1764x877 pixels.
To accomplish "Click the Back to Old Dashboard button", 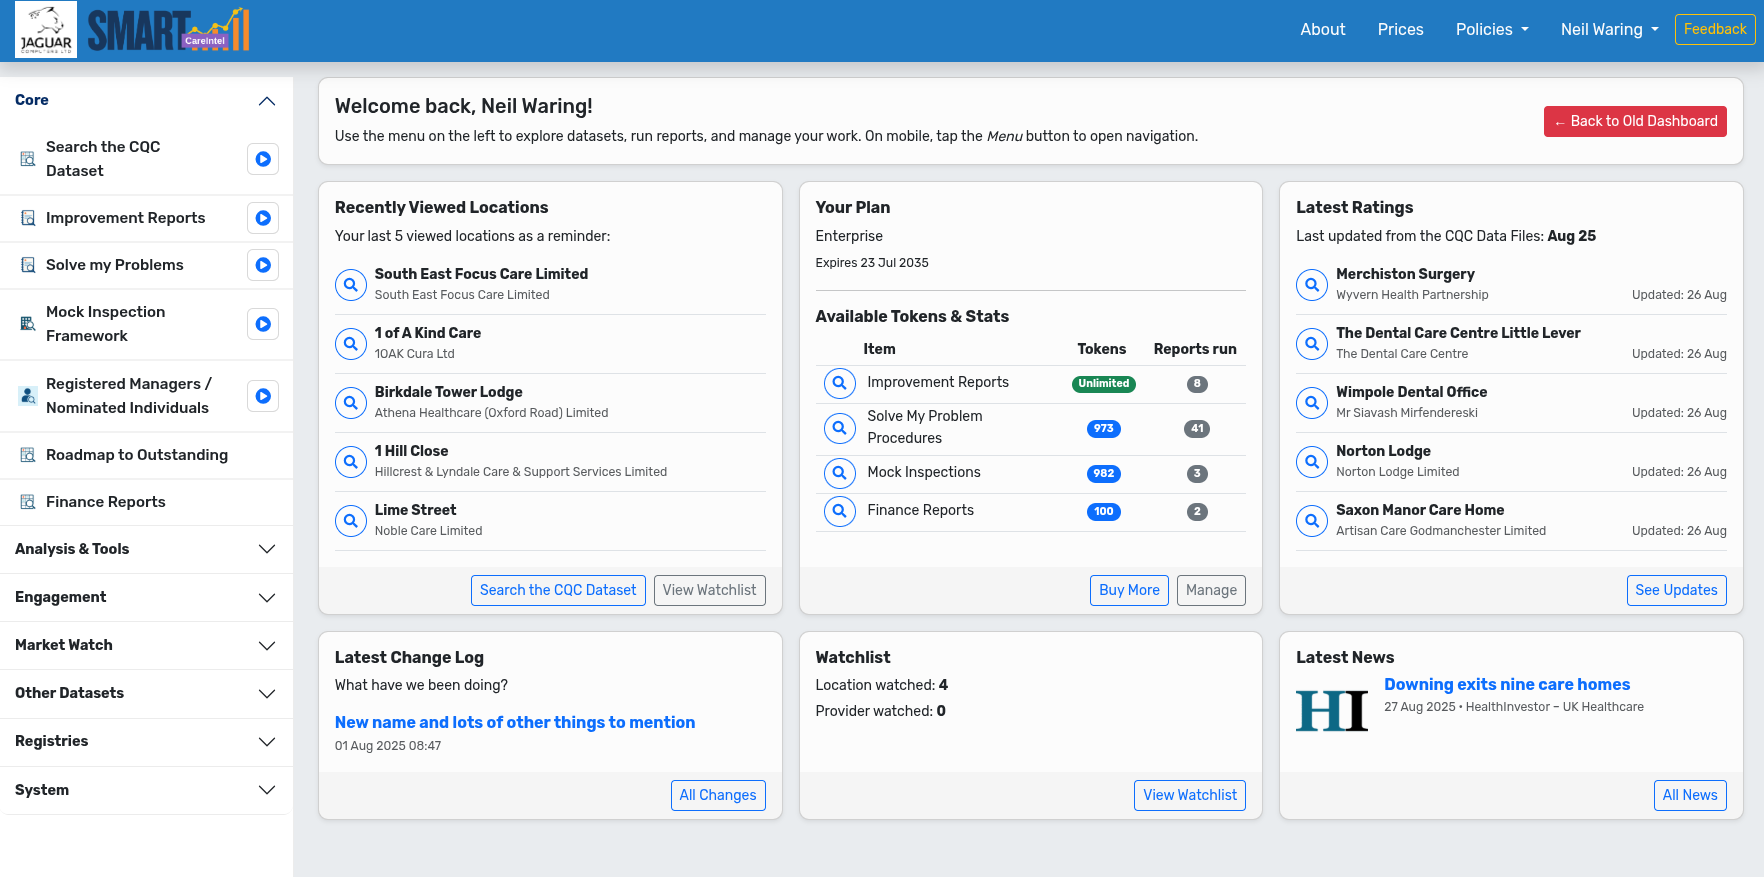I will pyautogui.click(x=1634, y=121).
